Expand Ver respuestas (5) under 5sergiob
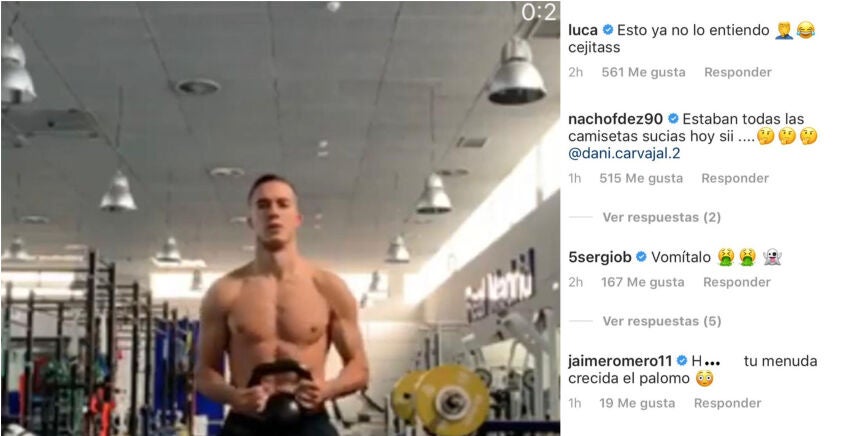Viewport: 864px width, 436px height. (x=662, y=321)
